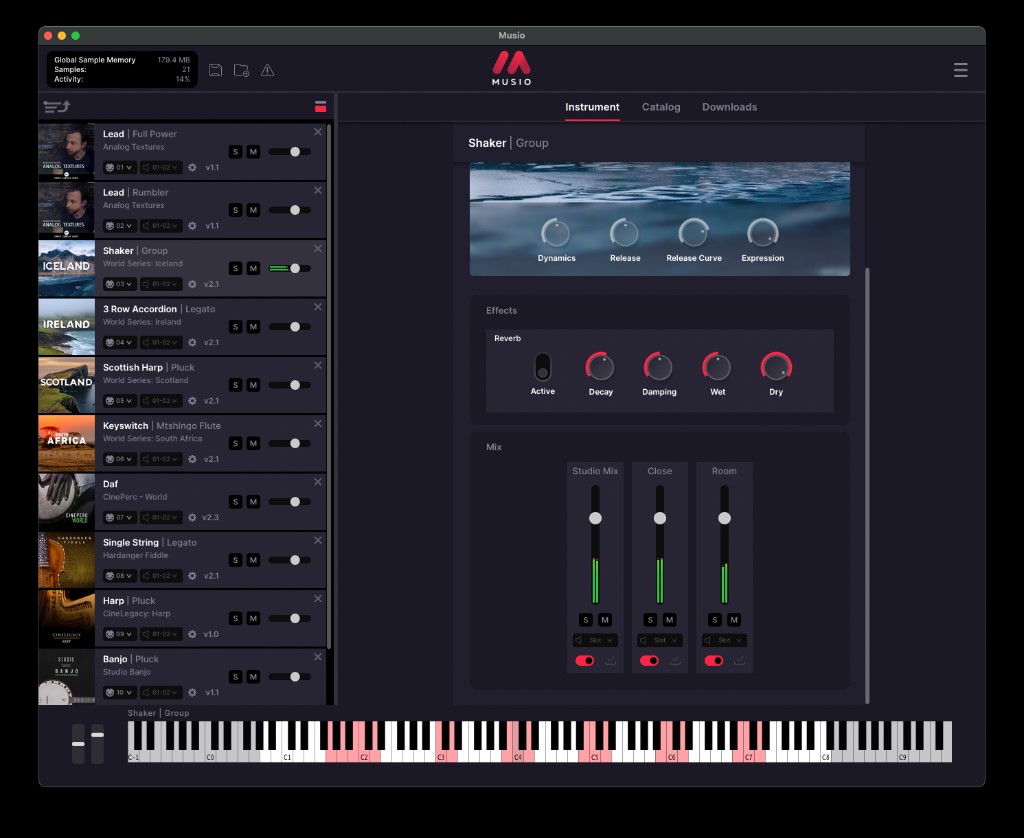Click the warning triangle icon
The width and height of the screenshot is (1024, 838).
[x=268, y=70]
